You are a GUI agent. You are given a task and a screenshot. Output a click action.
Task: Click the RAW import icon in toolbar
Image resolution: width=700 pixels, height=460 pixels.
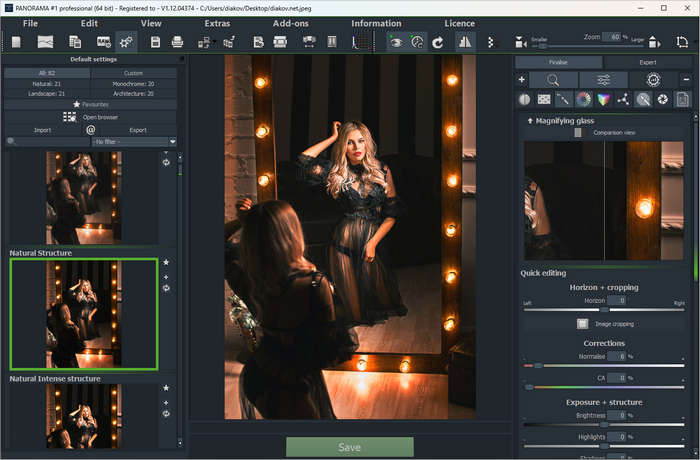coord(103,42)
